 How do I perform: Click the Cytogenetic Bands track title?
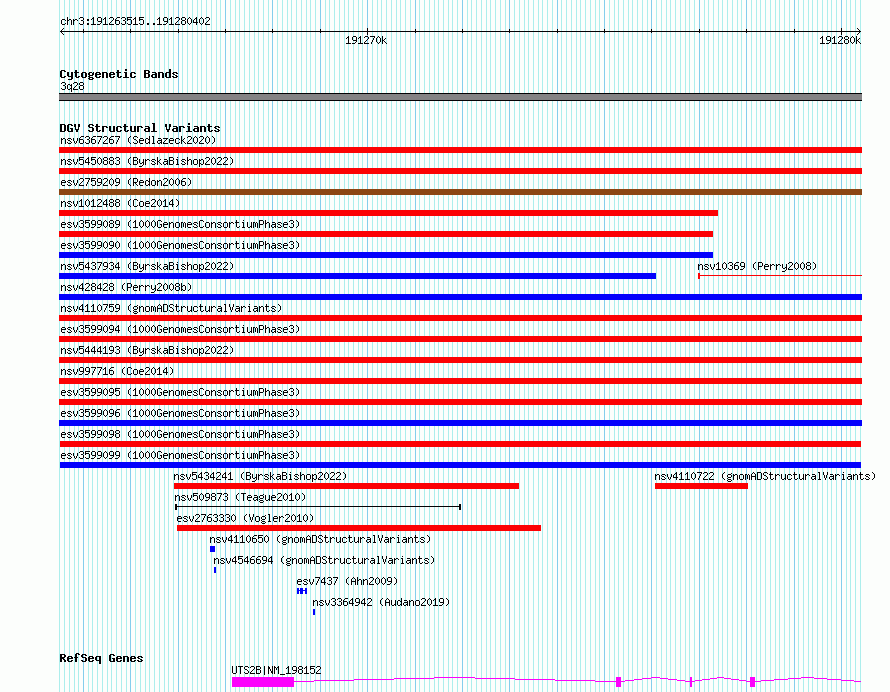coord(119,74)
